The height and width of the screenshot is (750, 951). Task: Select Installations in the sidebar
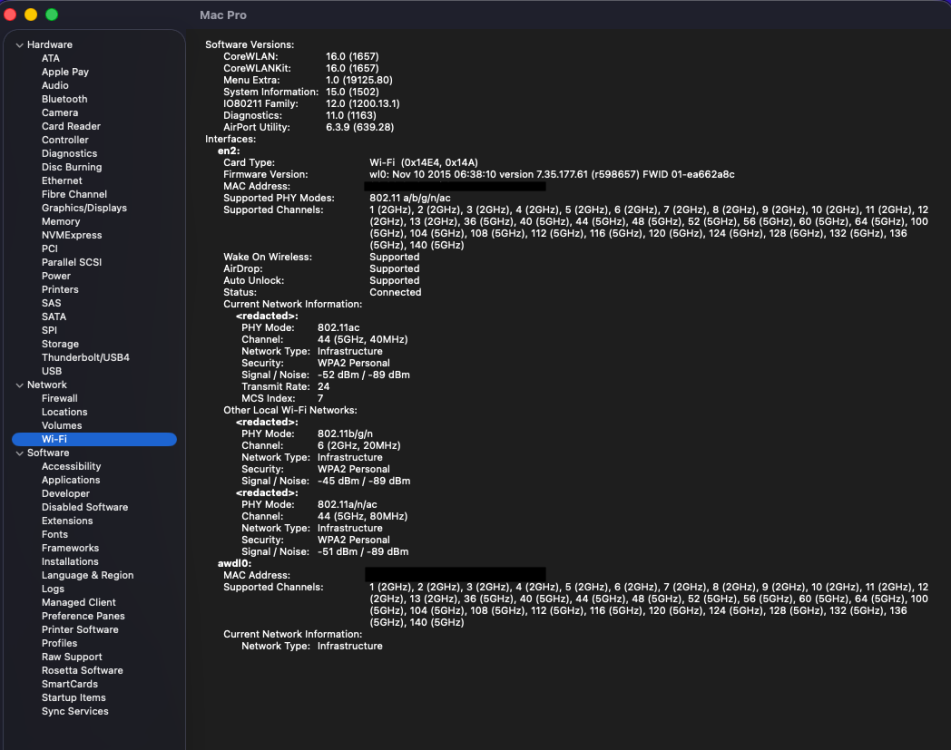(70, 561)
